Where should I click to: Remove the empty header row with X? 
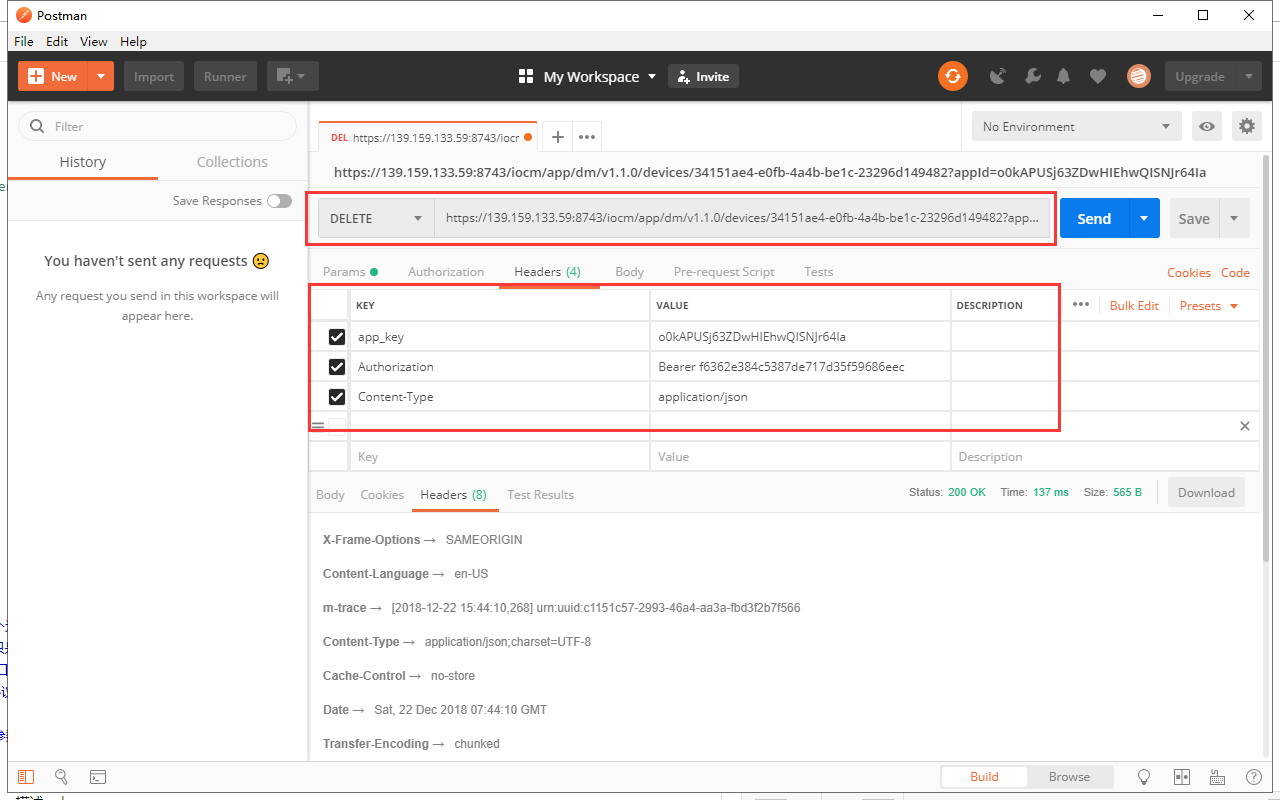click(1245, 426)
